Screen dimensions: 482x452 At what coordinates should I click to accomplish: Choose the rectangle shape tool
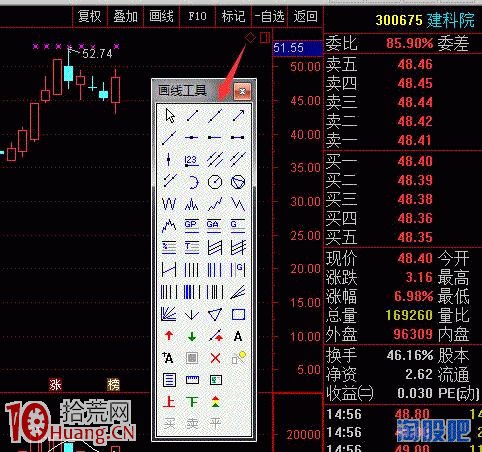[238, 314]
